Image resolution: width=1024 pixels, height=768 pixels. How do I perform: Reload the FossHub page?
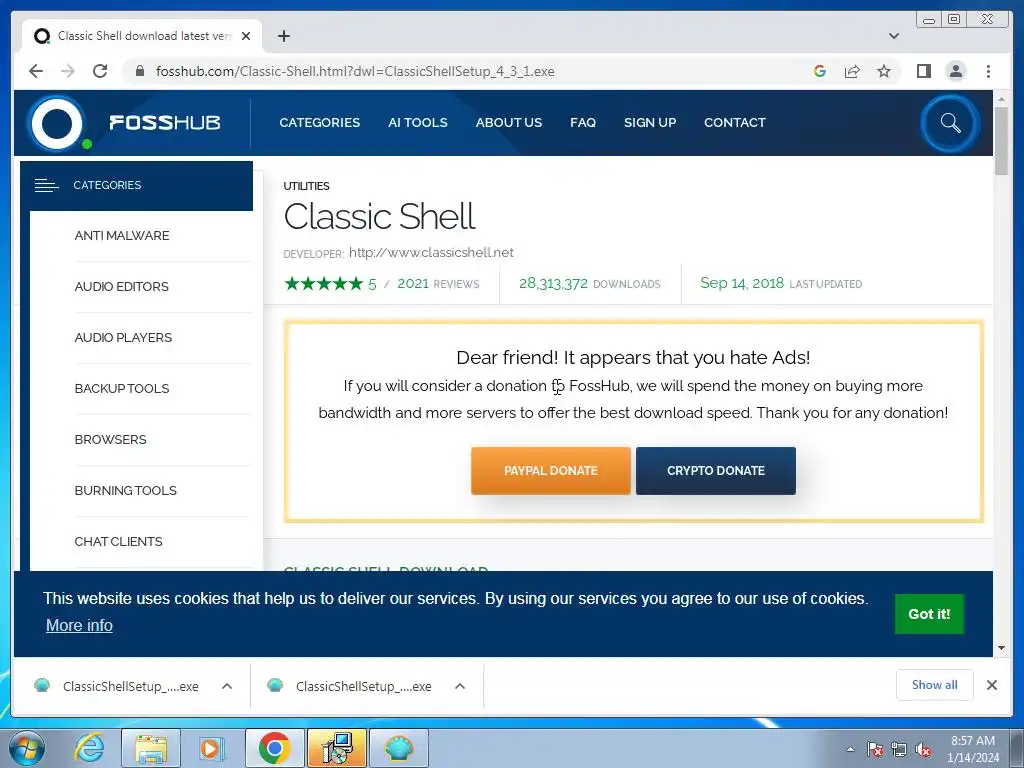point(100,71)
